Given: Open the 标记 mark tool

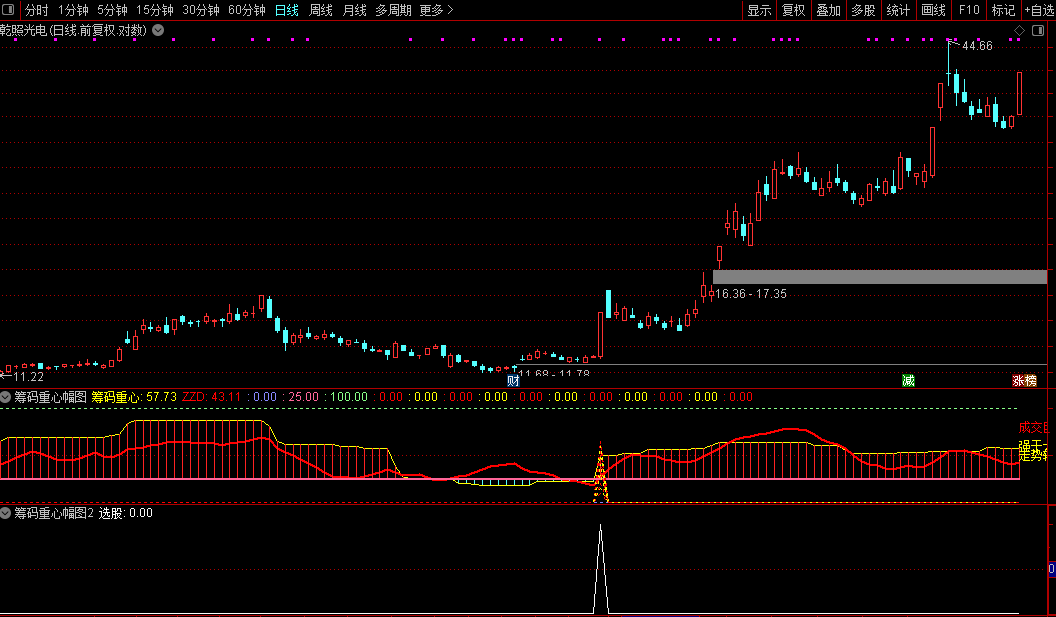Looking at the screenshot, I should 1003,10.
